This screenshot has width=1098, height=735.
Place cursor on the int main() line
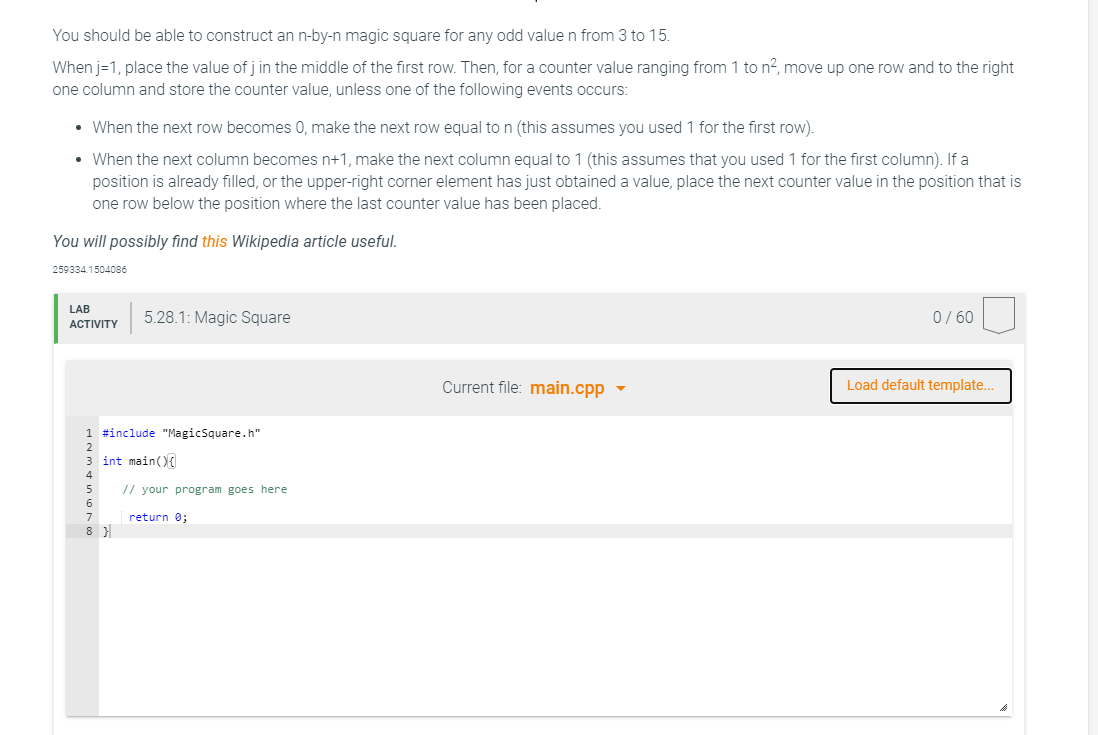click(139, 461)
